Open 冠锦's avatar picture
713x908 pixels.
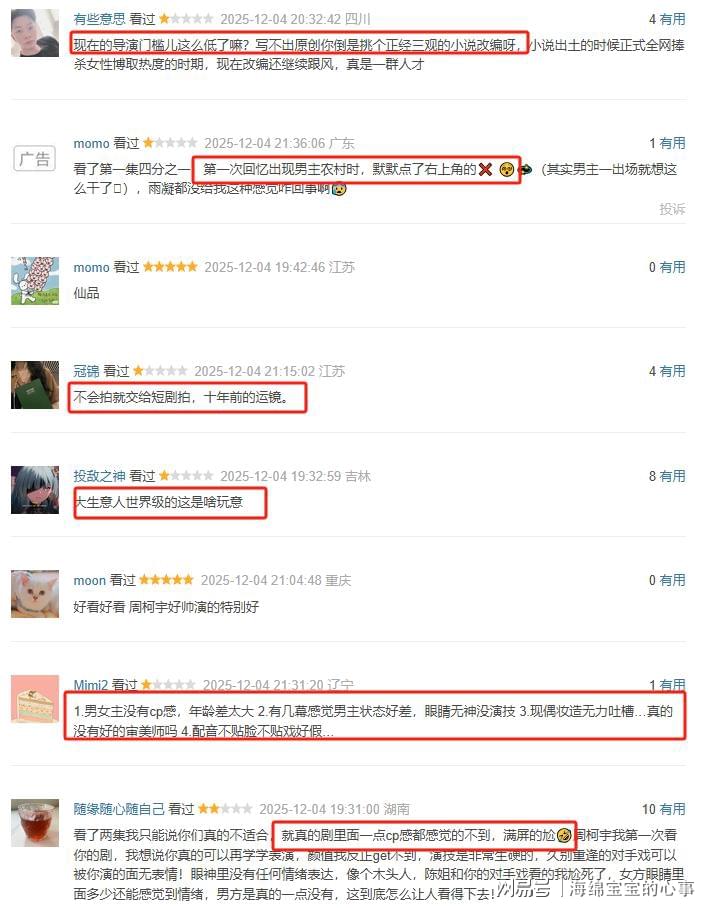pyautogui.click(x=35, y=385)
